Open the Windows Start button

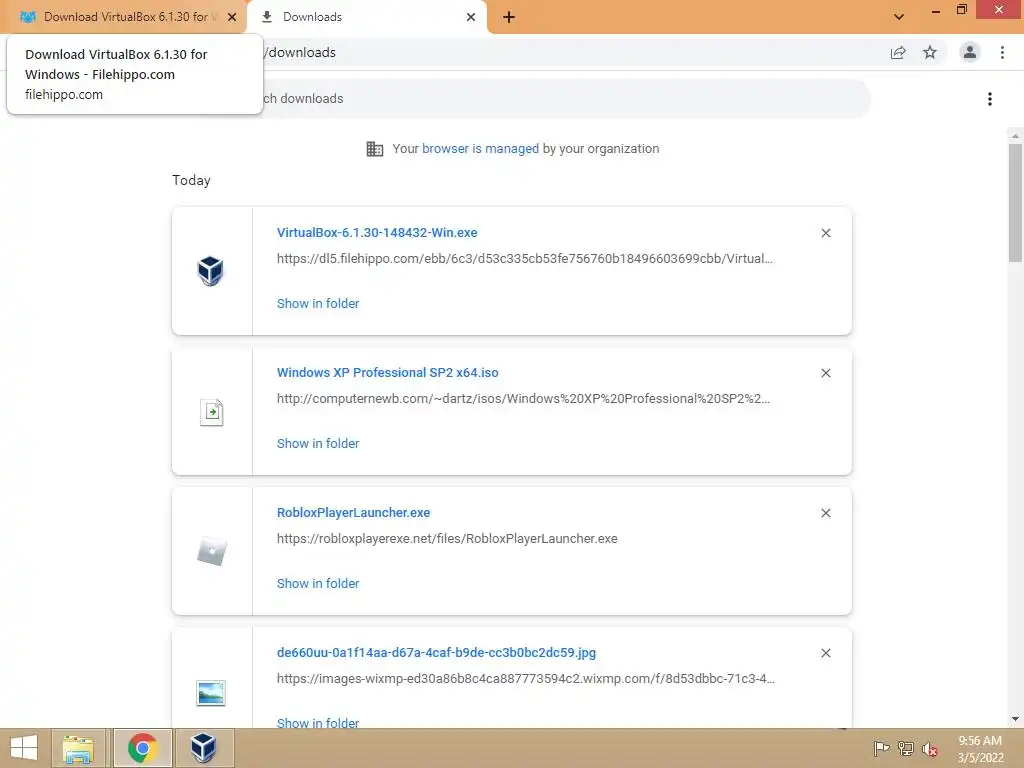pyautogui.click(x=24, y=748)
